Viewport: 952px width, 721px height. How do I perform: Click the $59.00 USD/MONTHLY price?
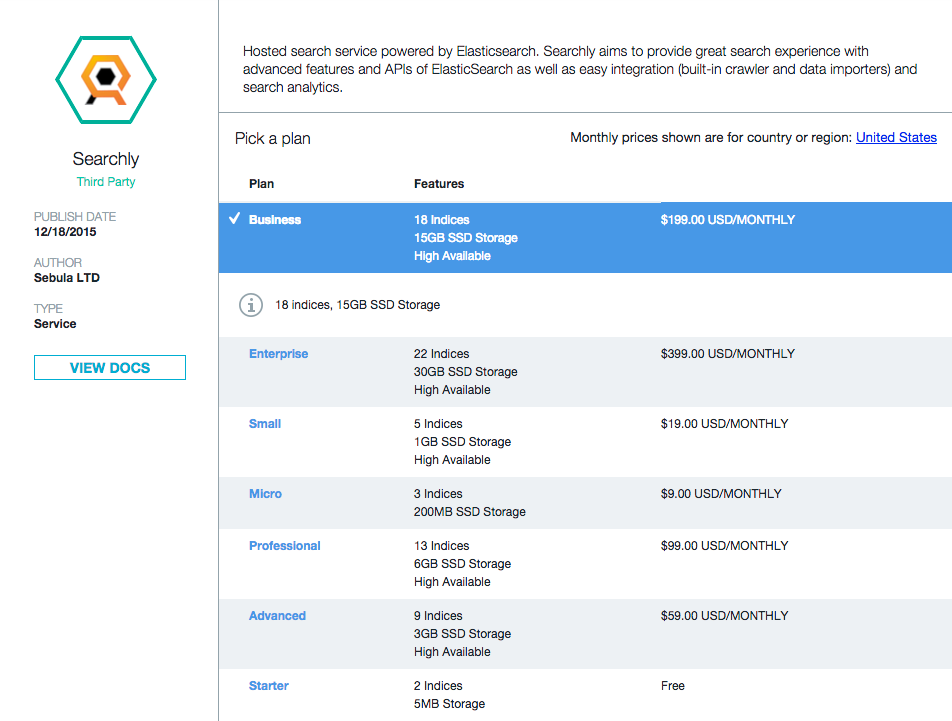click(x=724, y=616)
